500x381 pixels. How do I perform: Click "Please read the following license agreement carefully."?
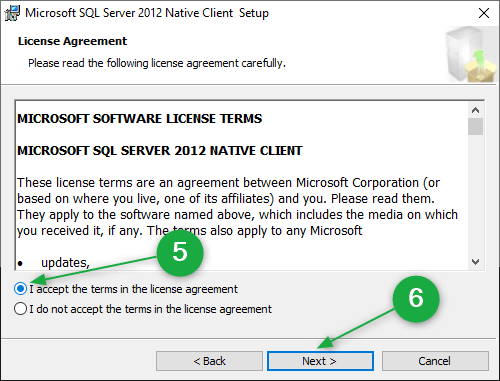click(x=157, y=63)
